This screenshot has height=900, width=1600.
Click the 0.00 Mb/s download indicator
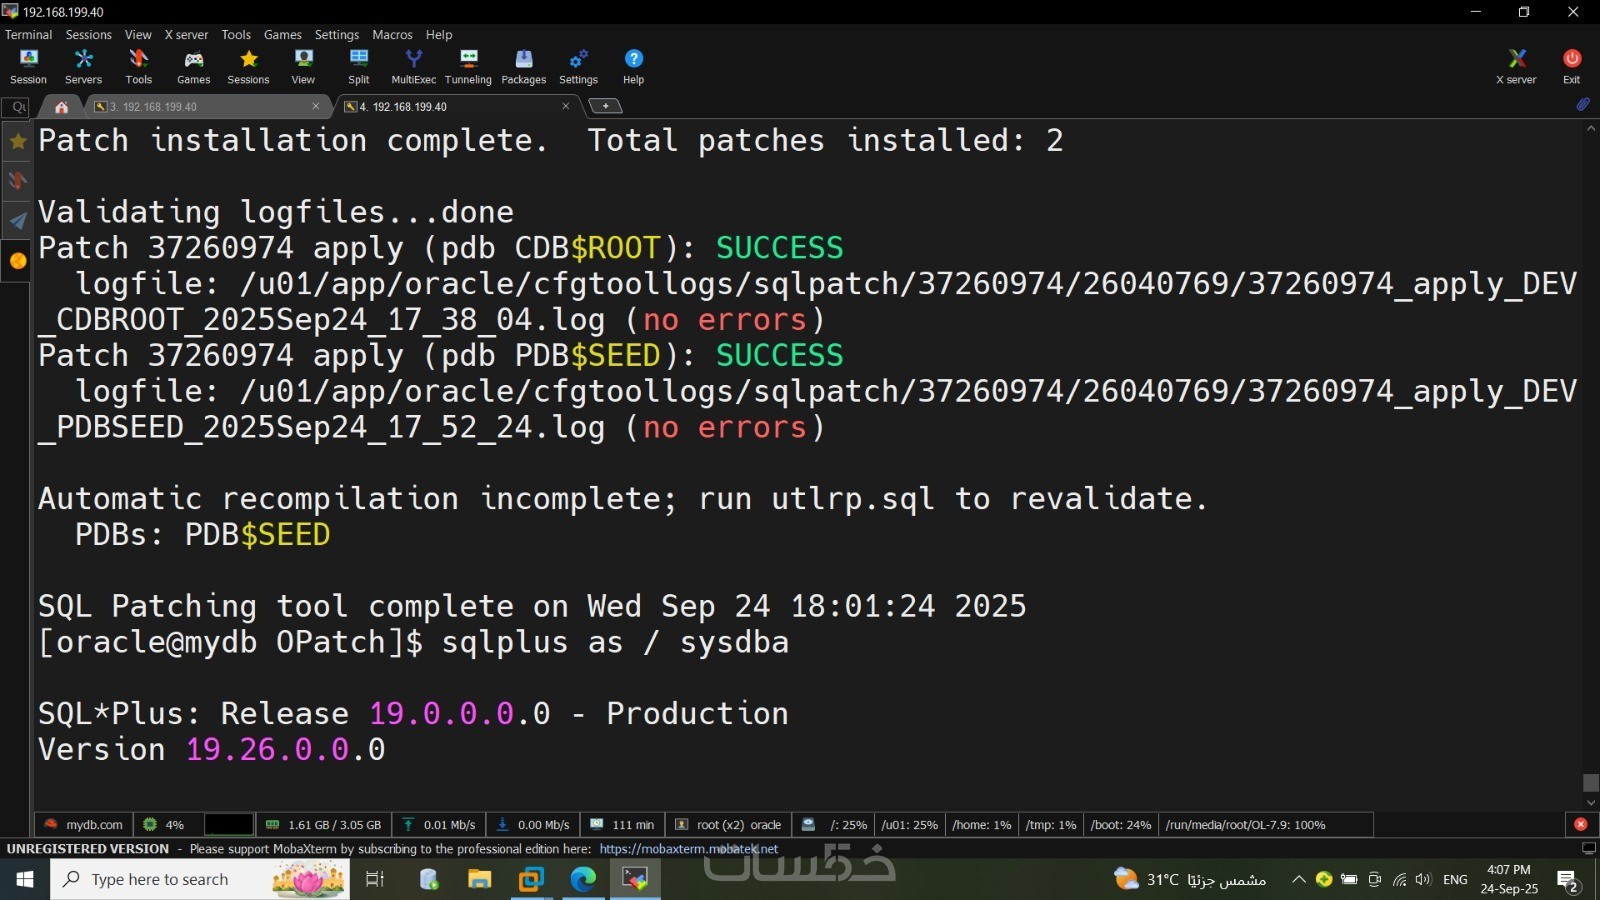click(533, 825)
